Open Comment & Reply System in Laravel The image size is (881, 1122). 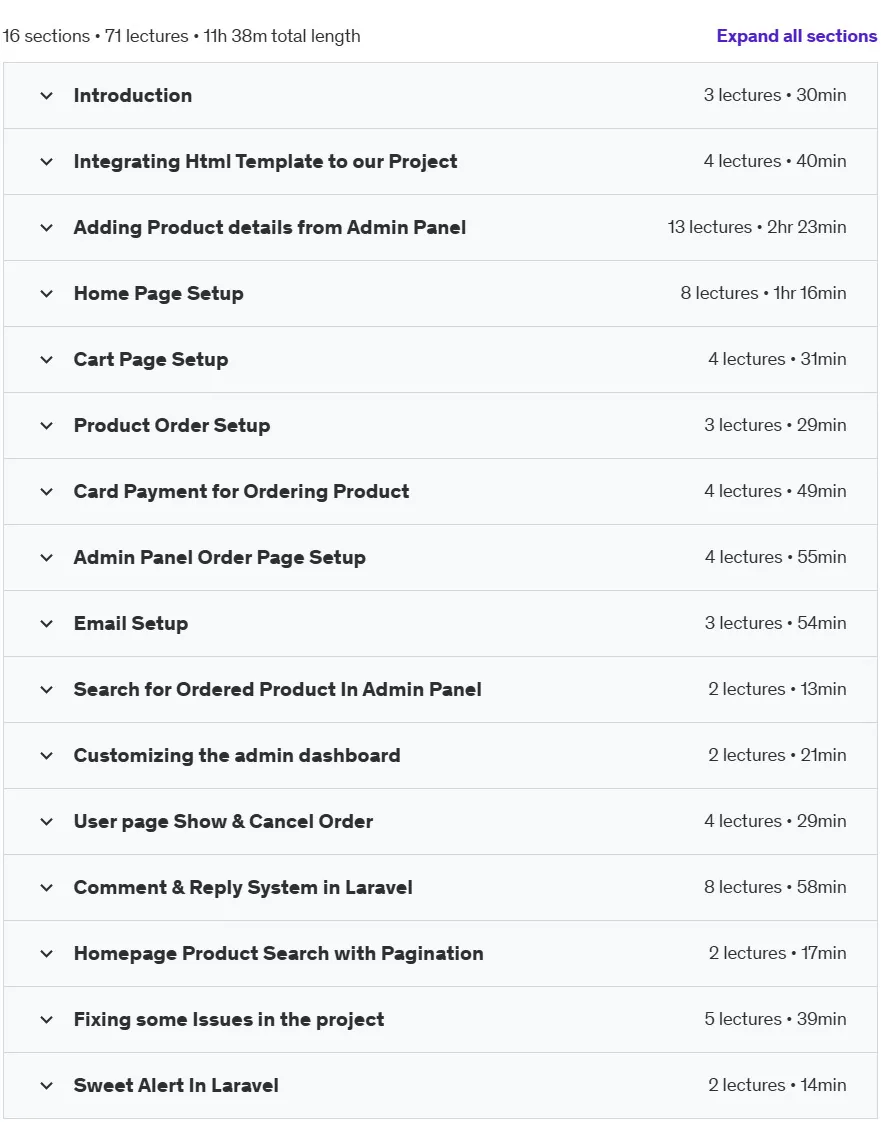243,887
